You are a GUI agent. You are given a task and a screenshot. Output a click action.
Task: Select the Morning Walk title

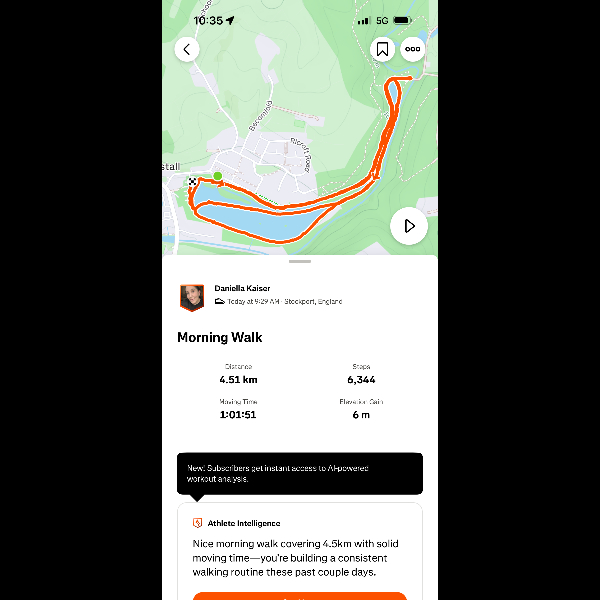pyautogui.click(x=220, y=338)
